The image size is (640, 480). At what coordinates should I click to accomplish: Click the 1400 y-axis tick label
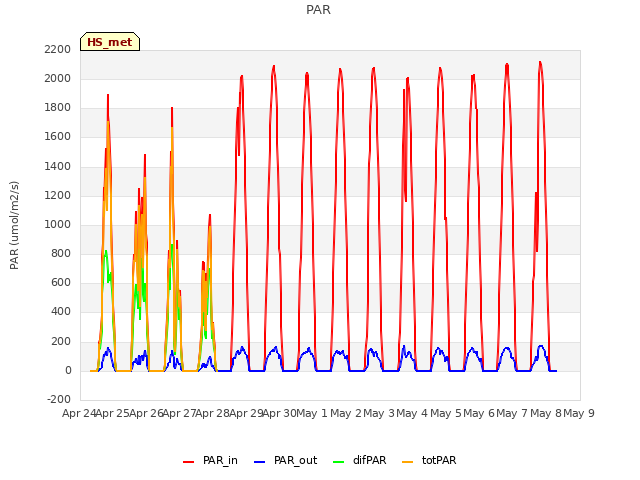[x=58, y=166]
